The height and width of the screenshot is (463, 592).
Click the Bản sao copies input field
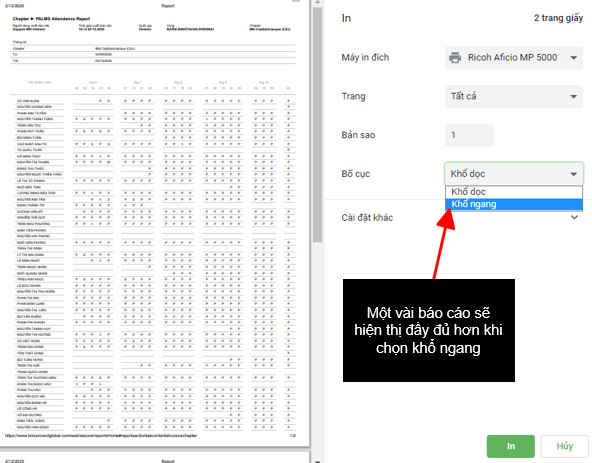[469, 135]
